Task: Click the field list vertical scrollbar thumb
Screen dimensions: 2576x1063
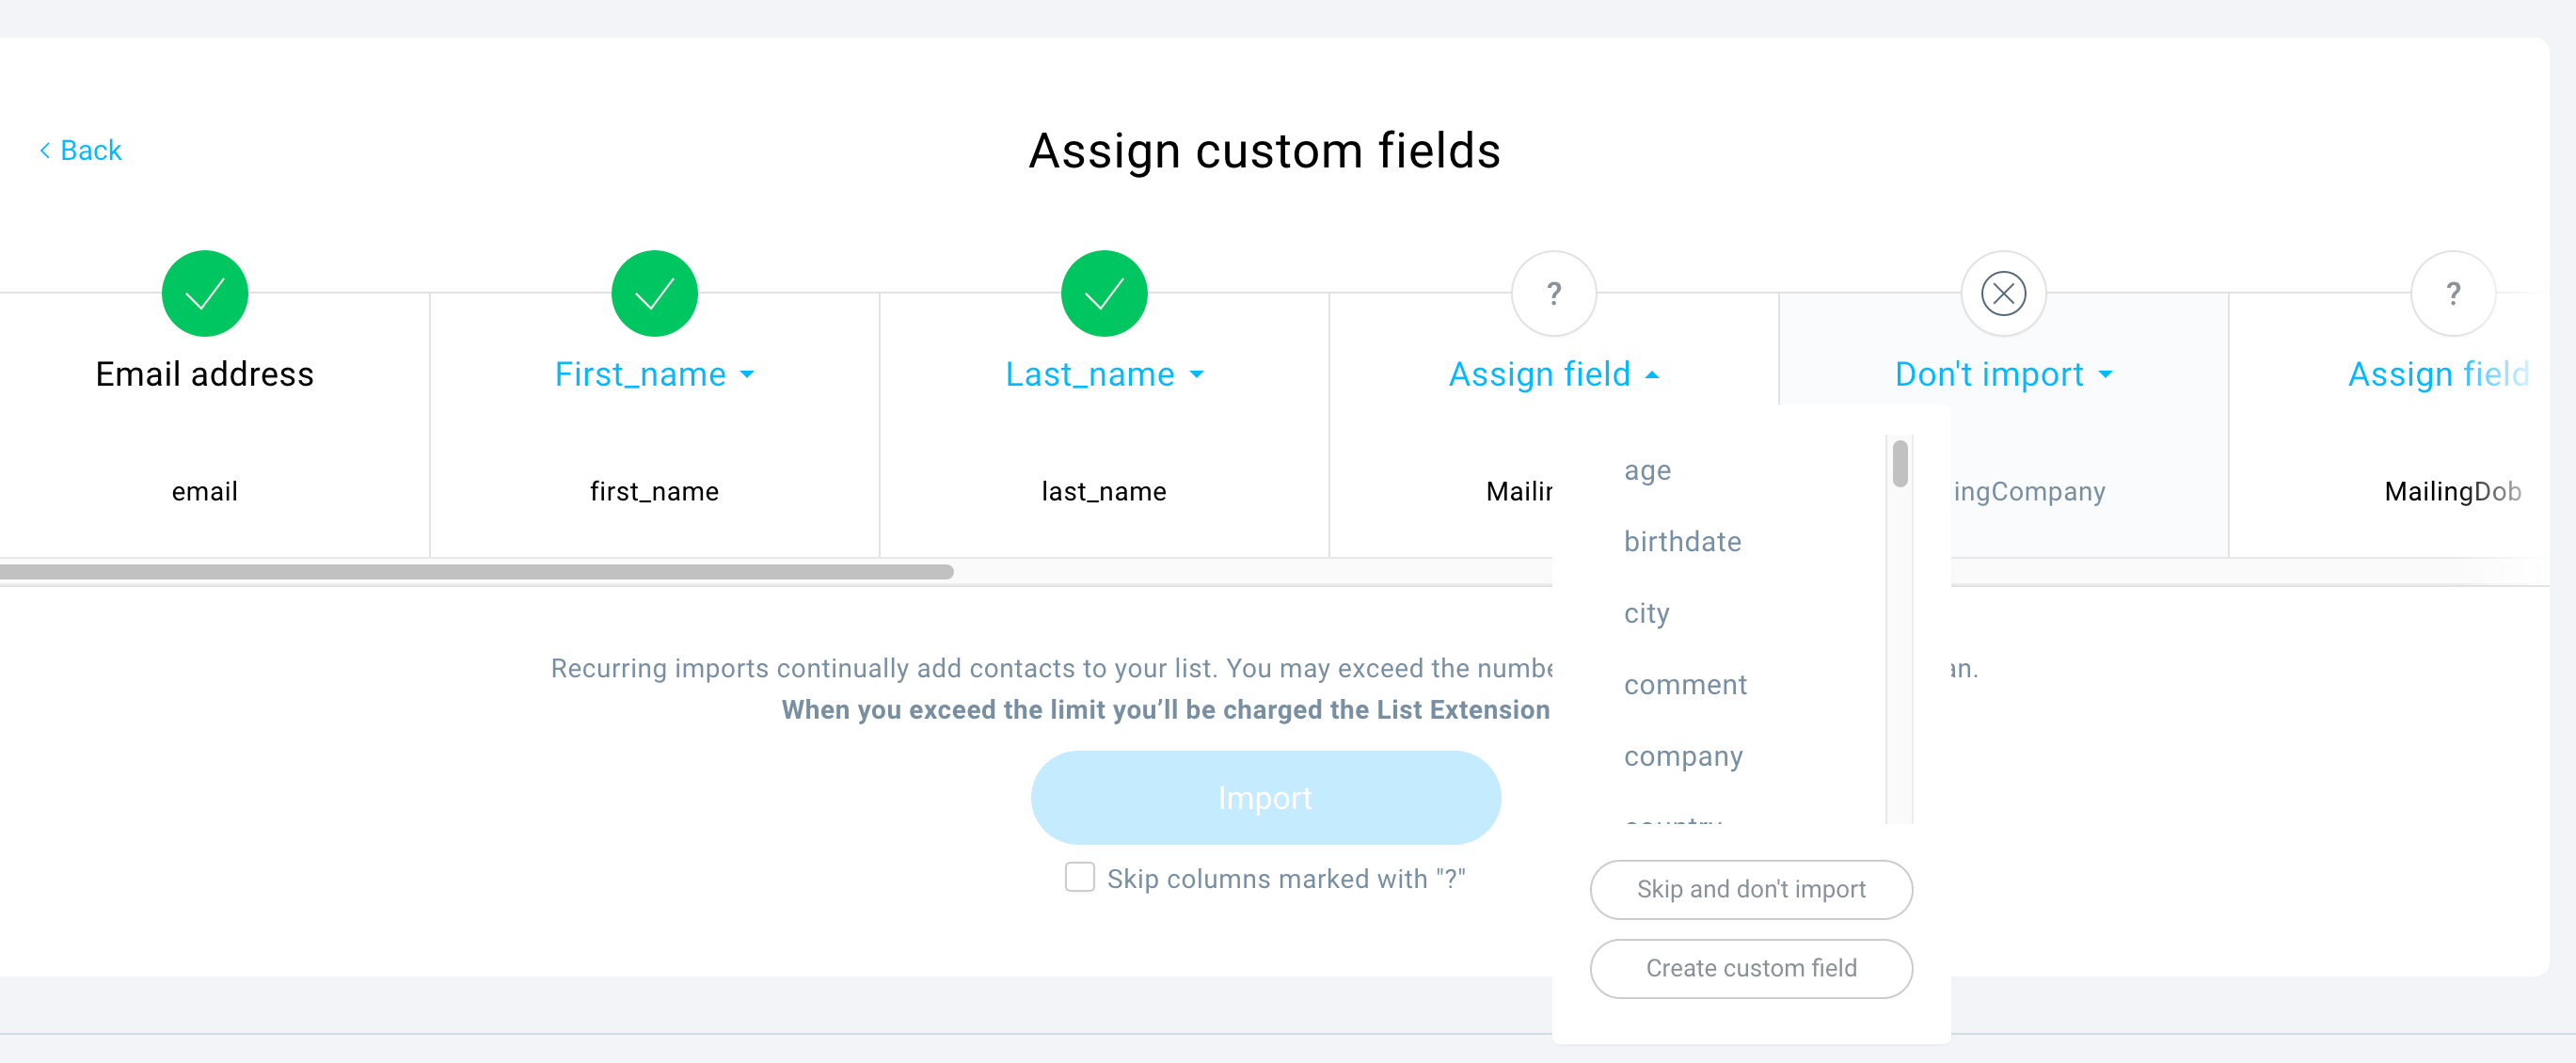Action: [x=1900, y=463]
